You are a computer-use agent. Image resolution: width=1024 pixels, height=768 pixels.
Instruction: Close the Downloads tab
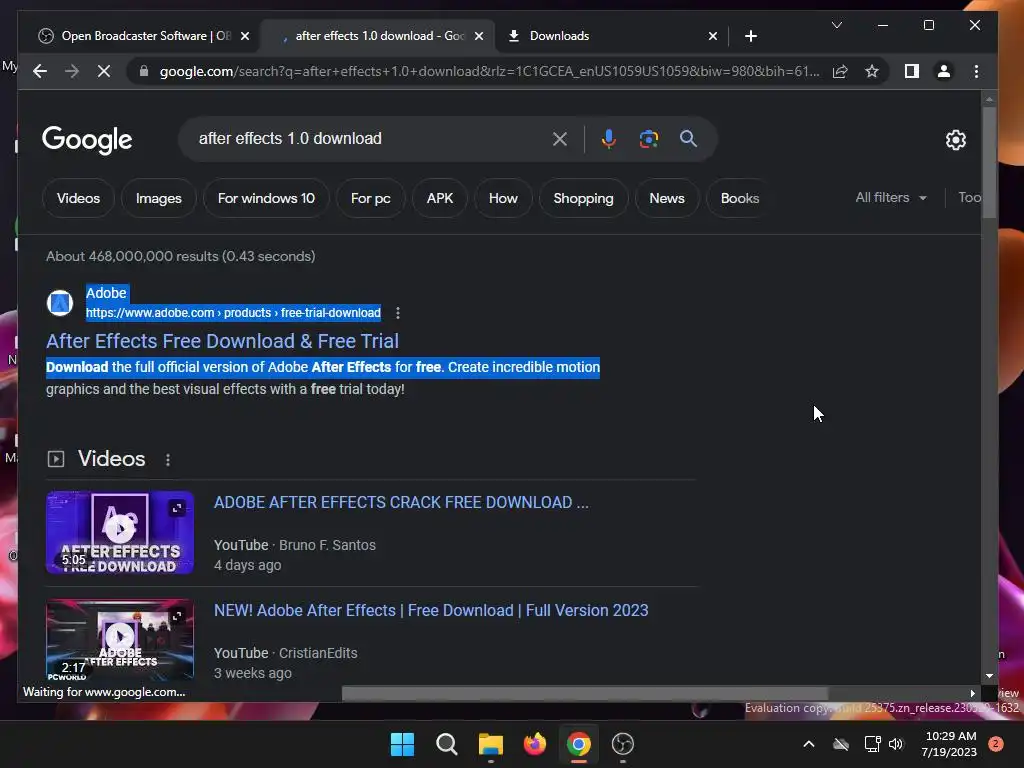[712, 36]
